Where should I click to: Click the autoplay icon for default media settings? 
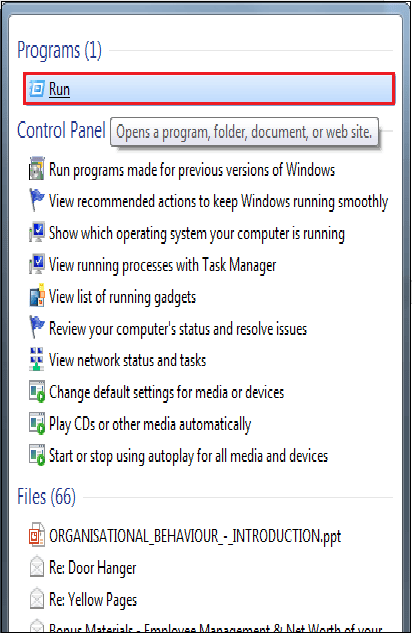click(x=37, y=391)
